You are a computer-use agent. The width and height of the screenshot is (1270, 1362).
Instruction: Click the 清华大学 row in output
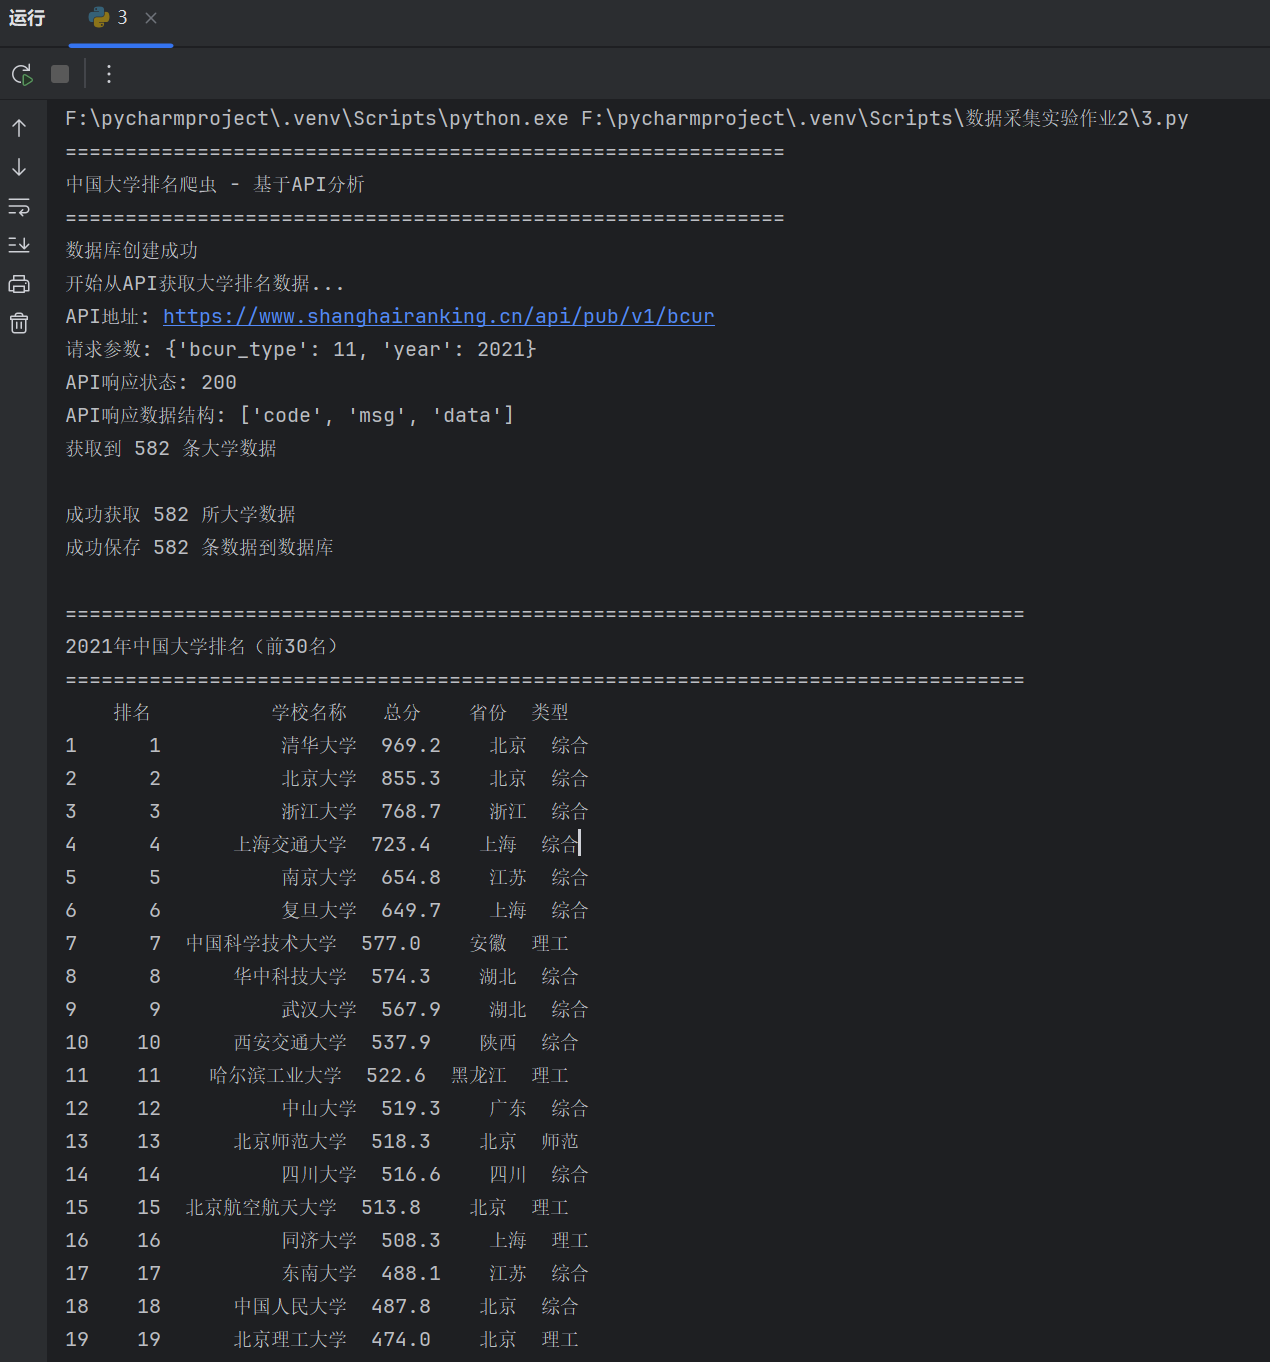(x=327, y=746)
